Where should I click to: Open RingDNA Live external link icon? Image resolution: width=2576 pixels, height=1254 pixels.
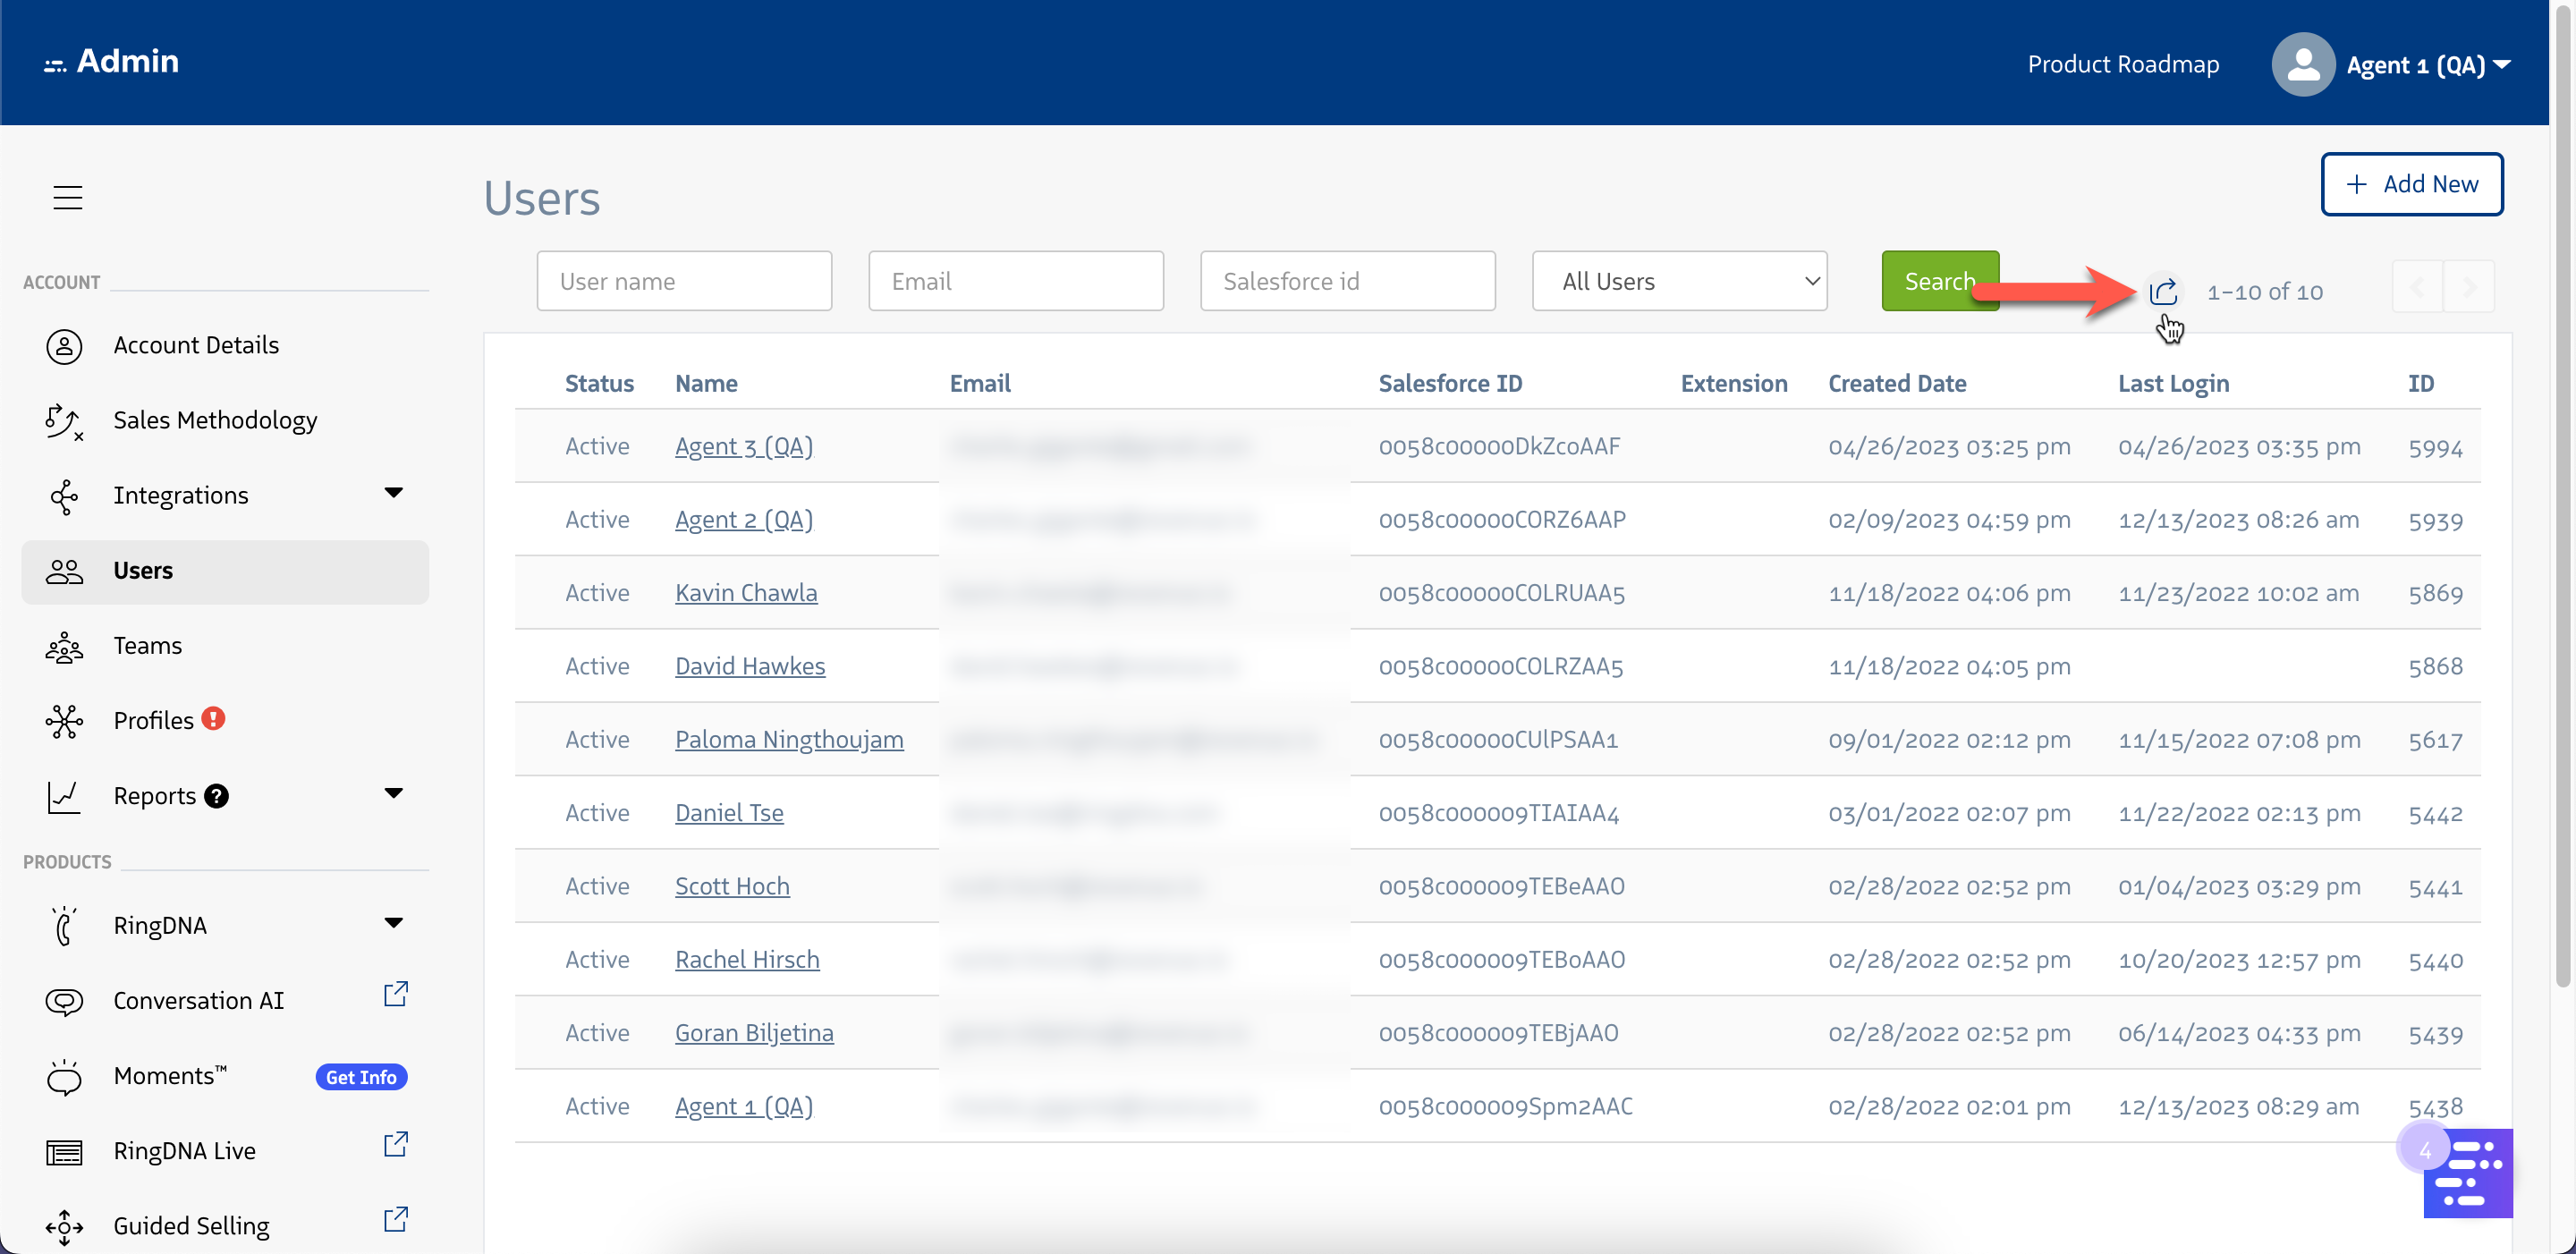click(396, 1144)
